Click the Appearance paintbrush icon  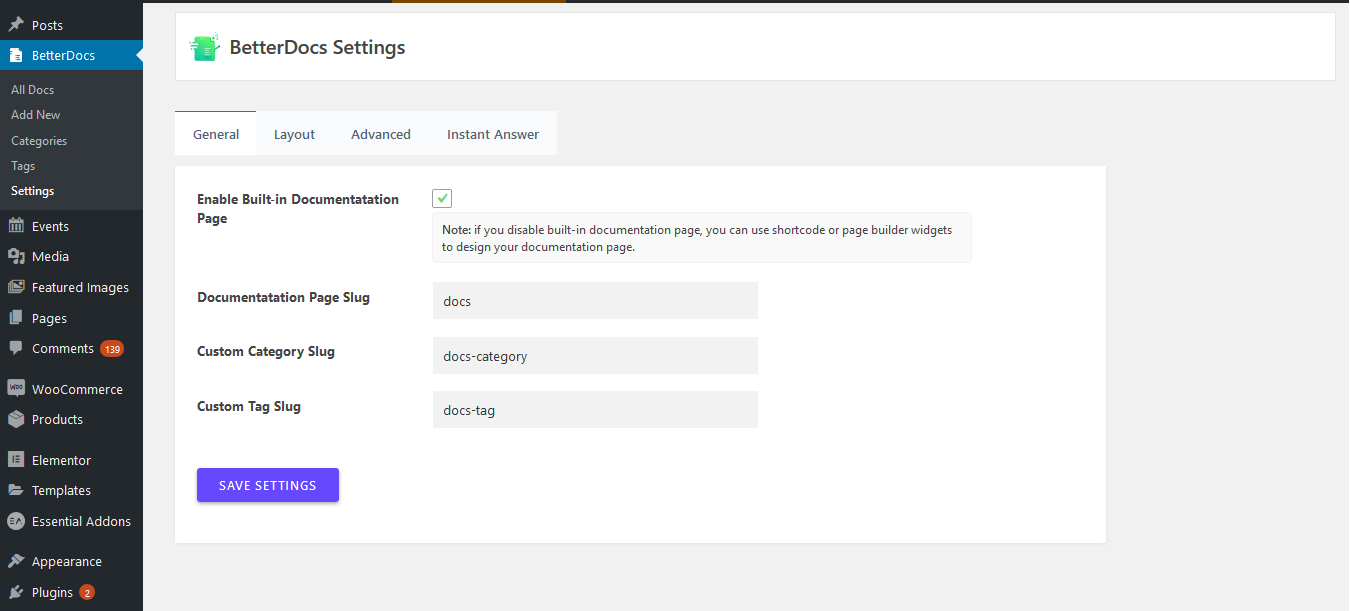tap(16, 561)
